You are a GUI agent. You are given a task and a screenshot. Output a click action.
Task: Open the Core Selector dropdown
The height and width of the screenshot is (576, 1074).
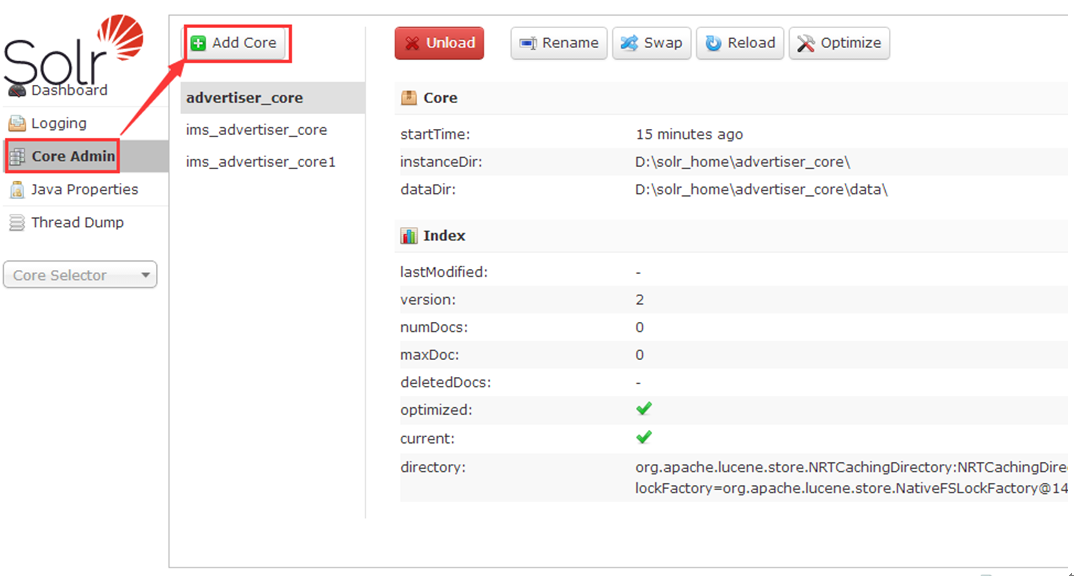[x=80, y=275]
